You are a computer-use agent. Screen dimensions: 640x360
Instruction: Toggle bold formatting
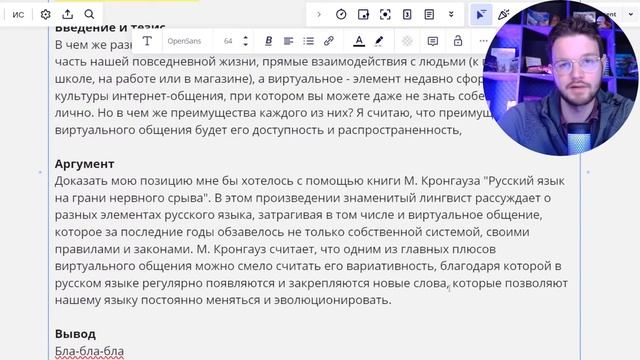269,41
